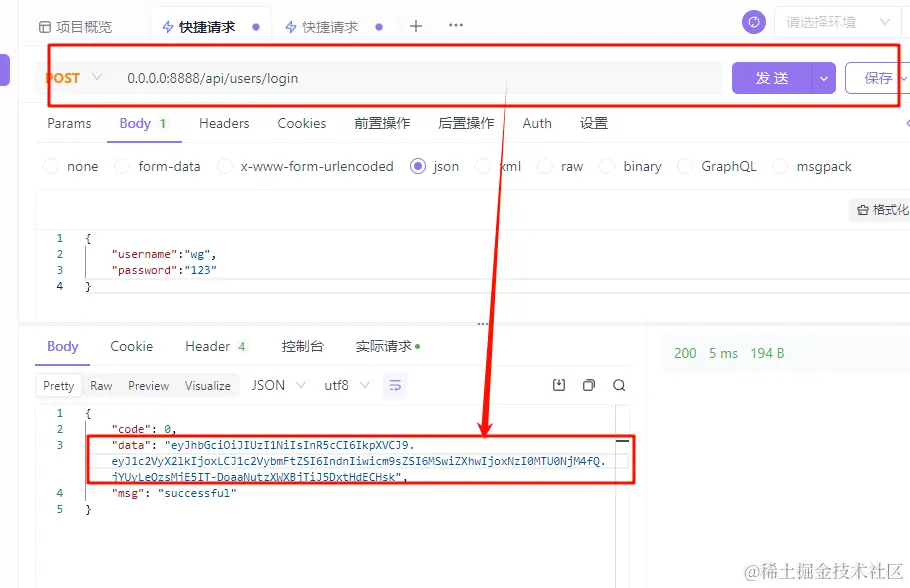Switch to the second 快捷请求 tab
The height and width of the screenshot is (588, 910).
tap(333, 27)
